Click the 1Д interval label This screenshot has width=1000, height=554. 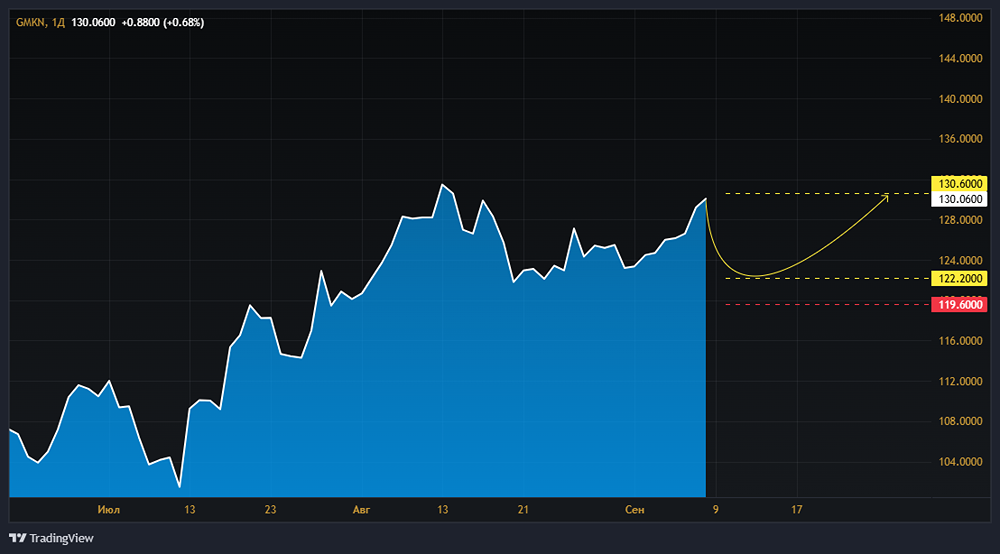click(x=59, y=23)
